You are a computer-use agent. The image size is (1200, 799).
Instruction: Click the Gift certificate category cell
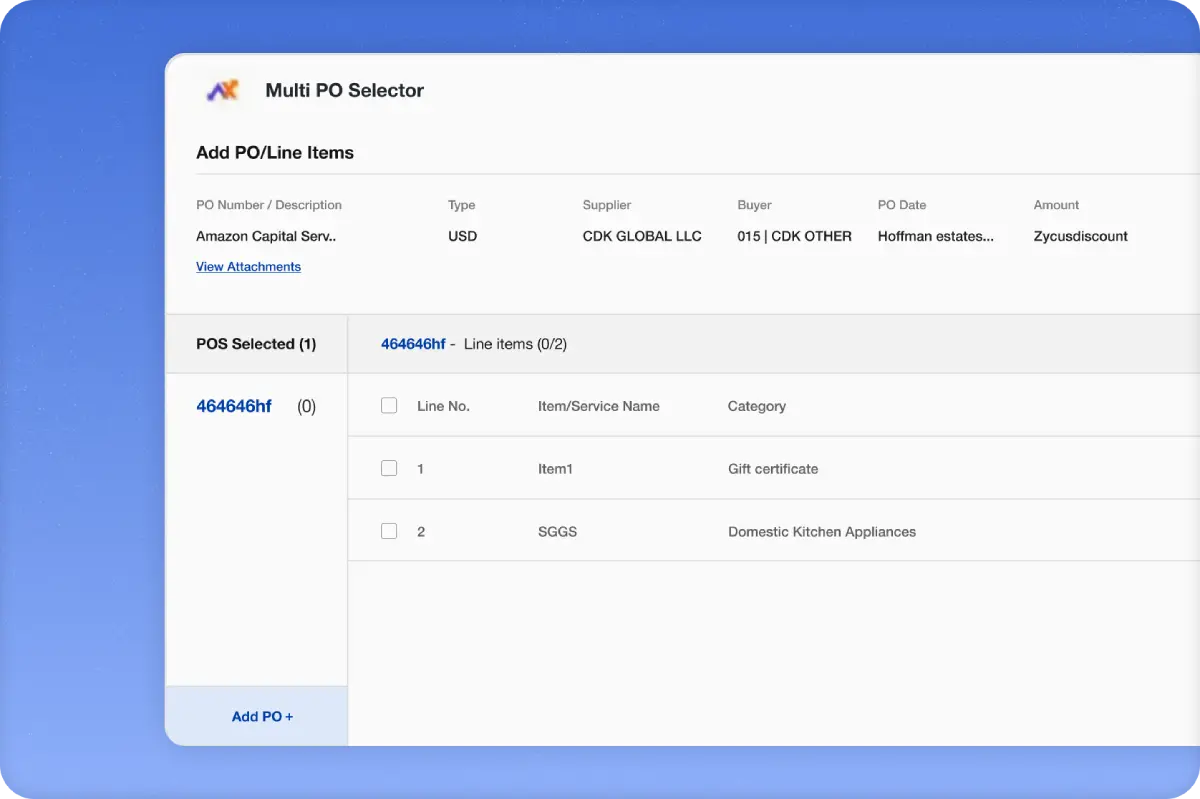pyautogui.click(x=772, y=469)
